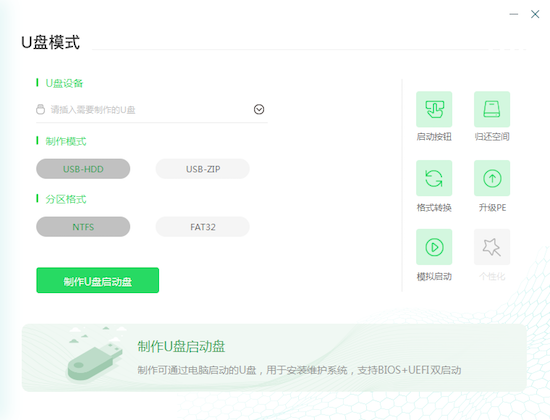Screen dimensions: 550x420
Task: Click the 个性化 personalization star icon
Action: pos(492,247)
